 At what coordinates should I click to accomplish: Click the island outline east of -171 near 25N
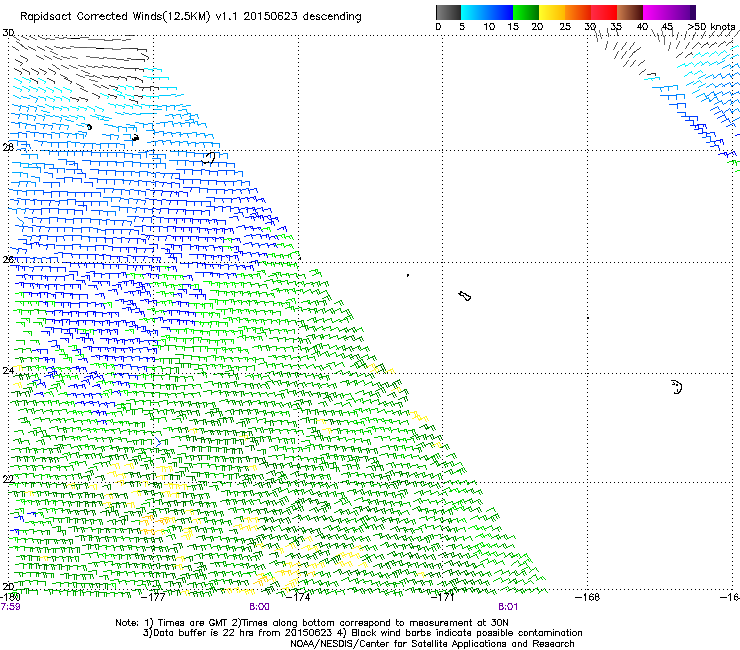[465, 296]
